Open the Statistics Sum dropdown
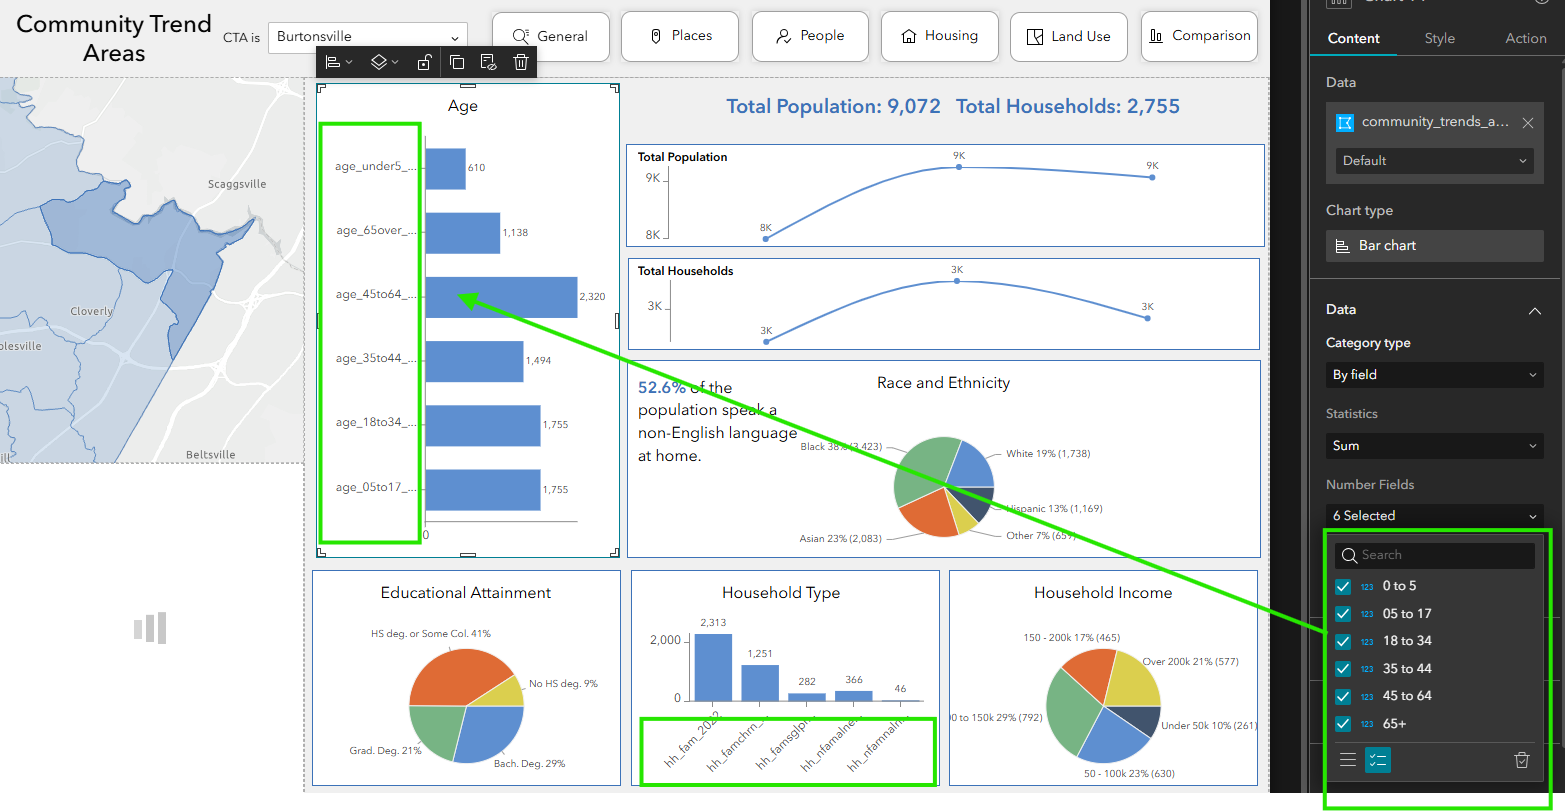The image size is (1565, 811). [1434, 445]
